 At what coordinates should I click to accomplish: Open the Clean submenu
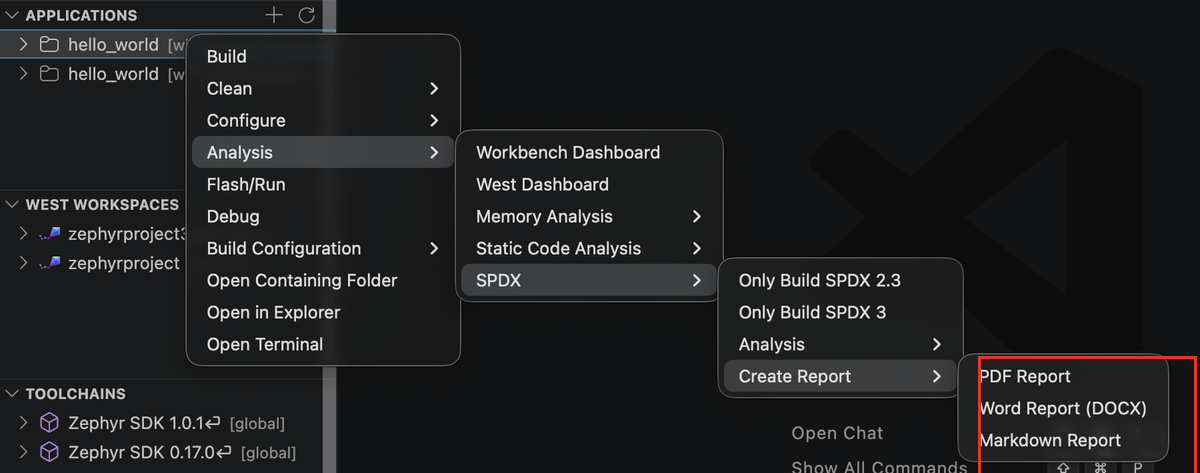(323, 89)
